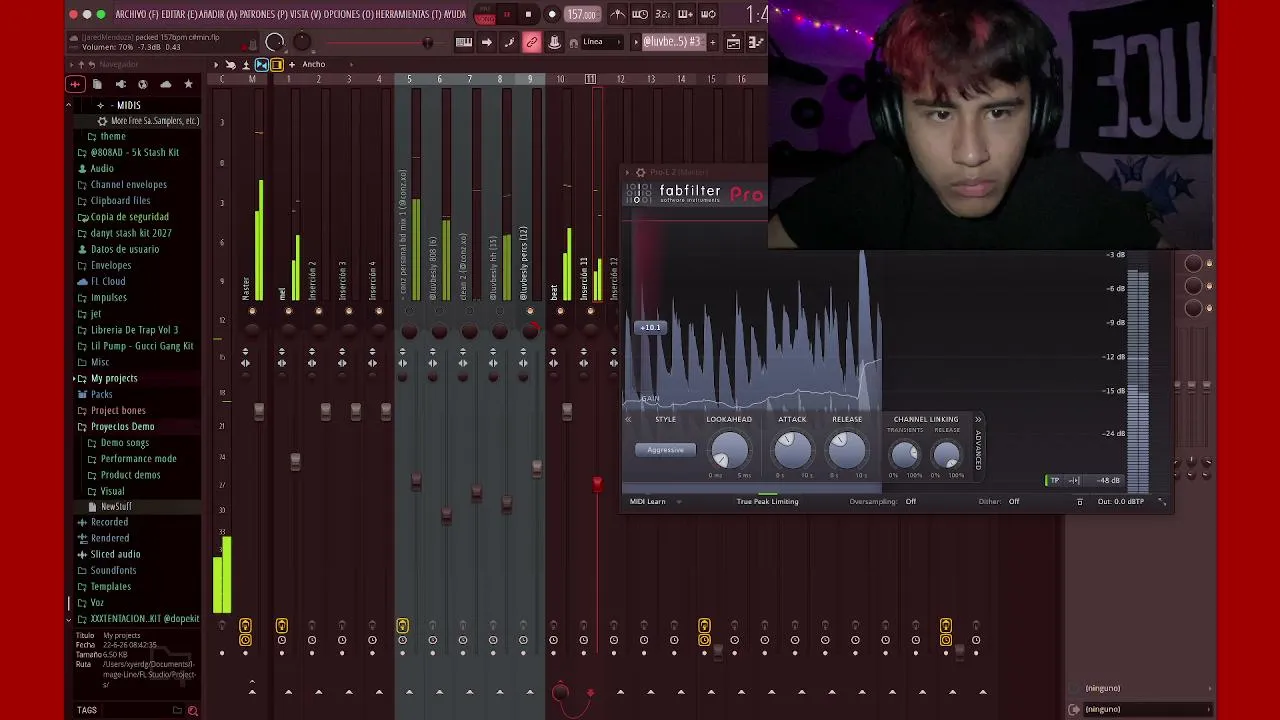Open the XXXTENTACION KIT @dopekit folder
Screen dimensions: 1280x720
(145, 619)
